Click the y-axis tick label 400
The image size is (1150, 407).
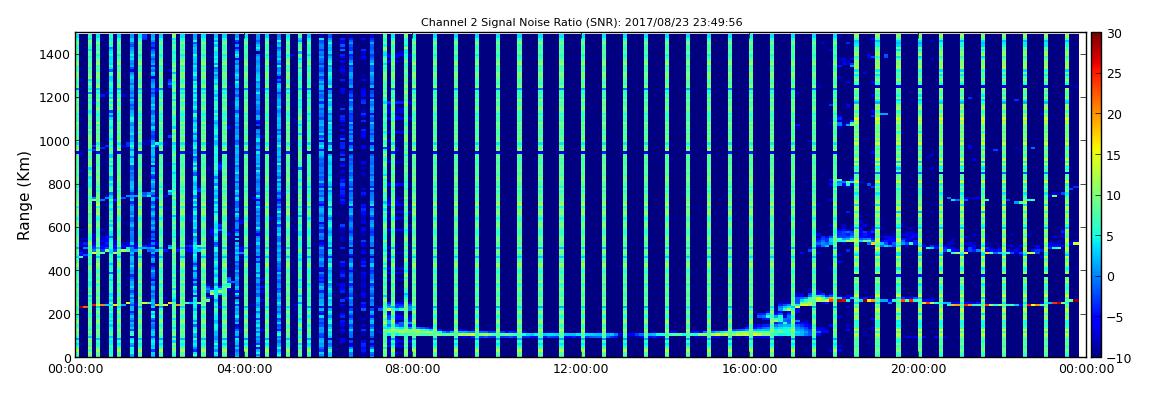(59, 271)
